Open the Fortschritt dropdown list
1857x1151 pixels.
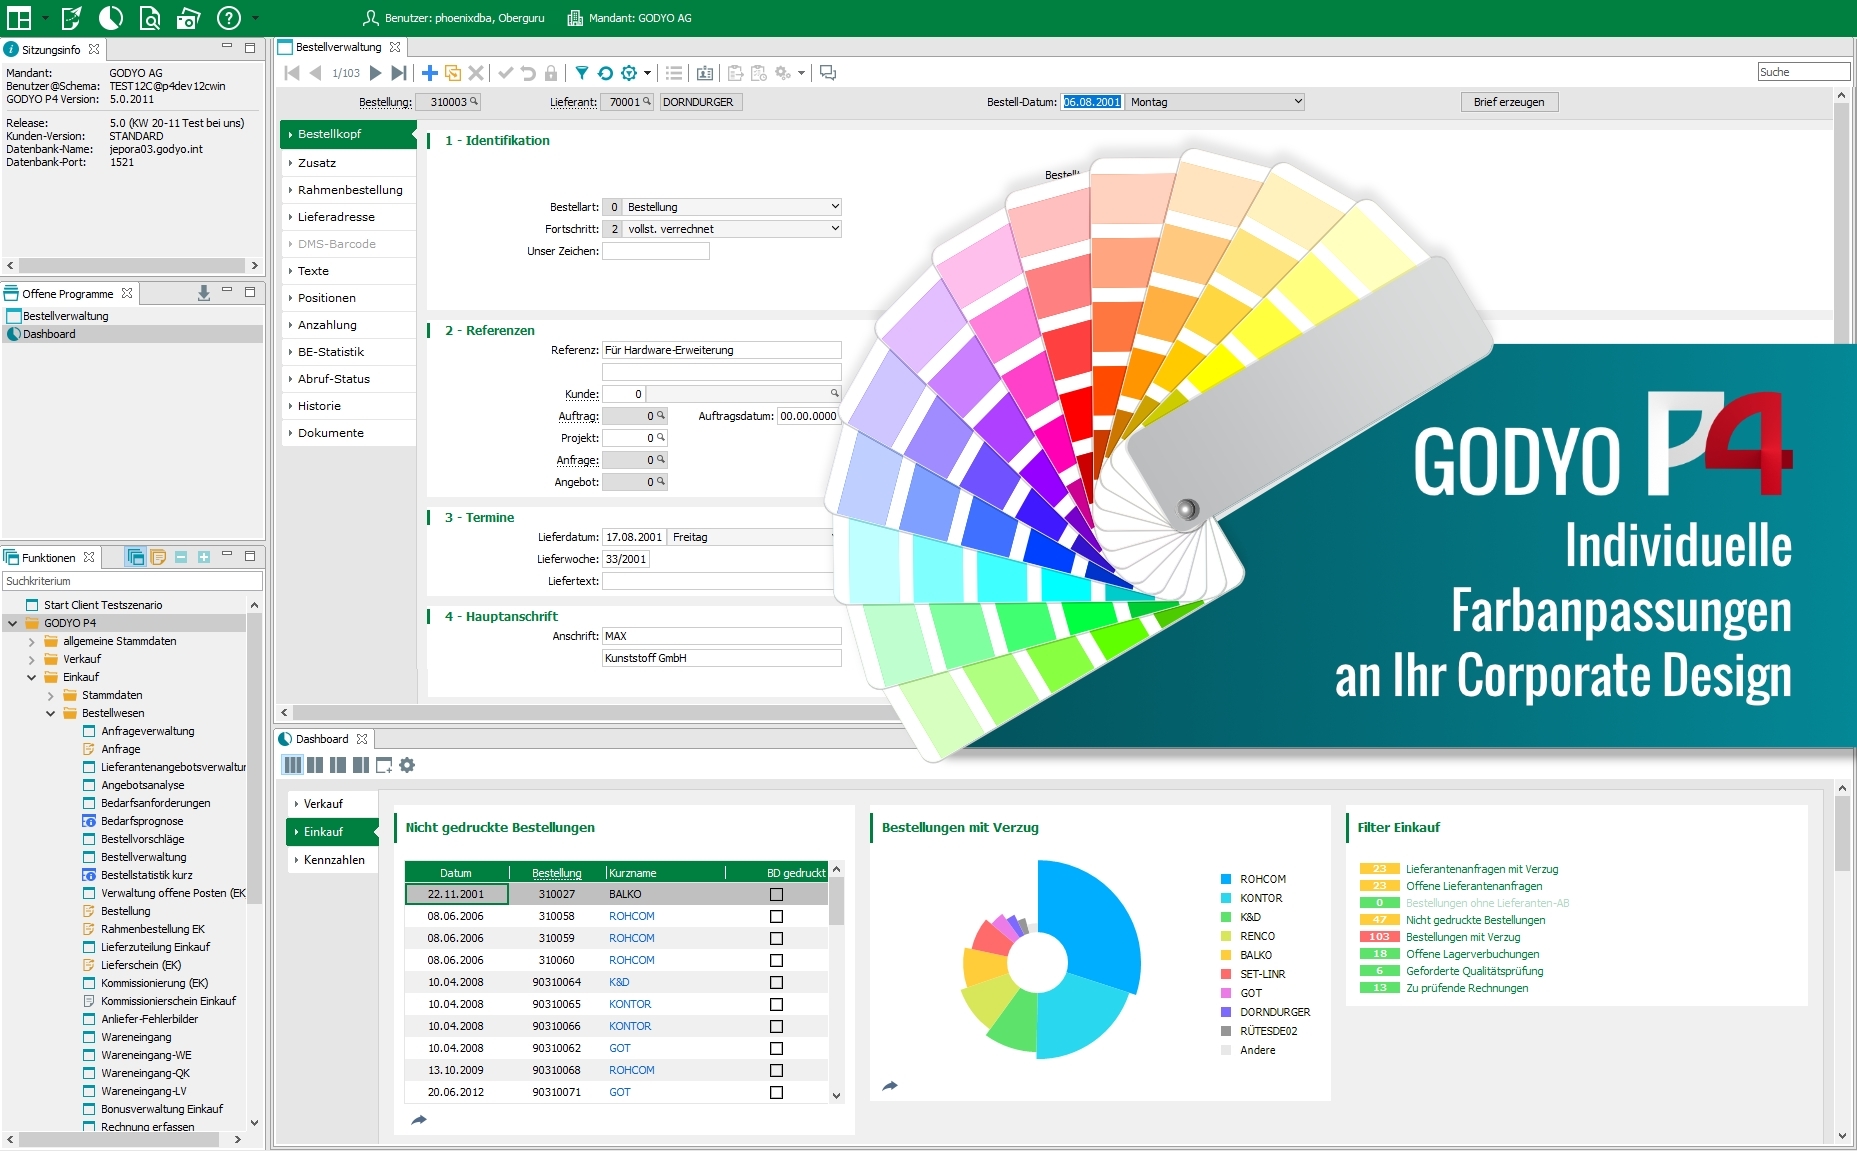click(x=835, y=229)
